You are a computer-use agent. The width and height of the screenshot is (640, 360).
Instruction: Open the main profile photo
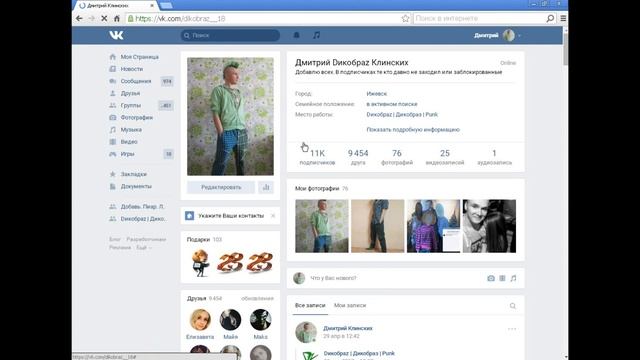pos(230,116)
